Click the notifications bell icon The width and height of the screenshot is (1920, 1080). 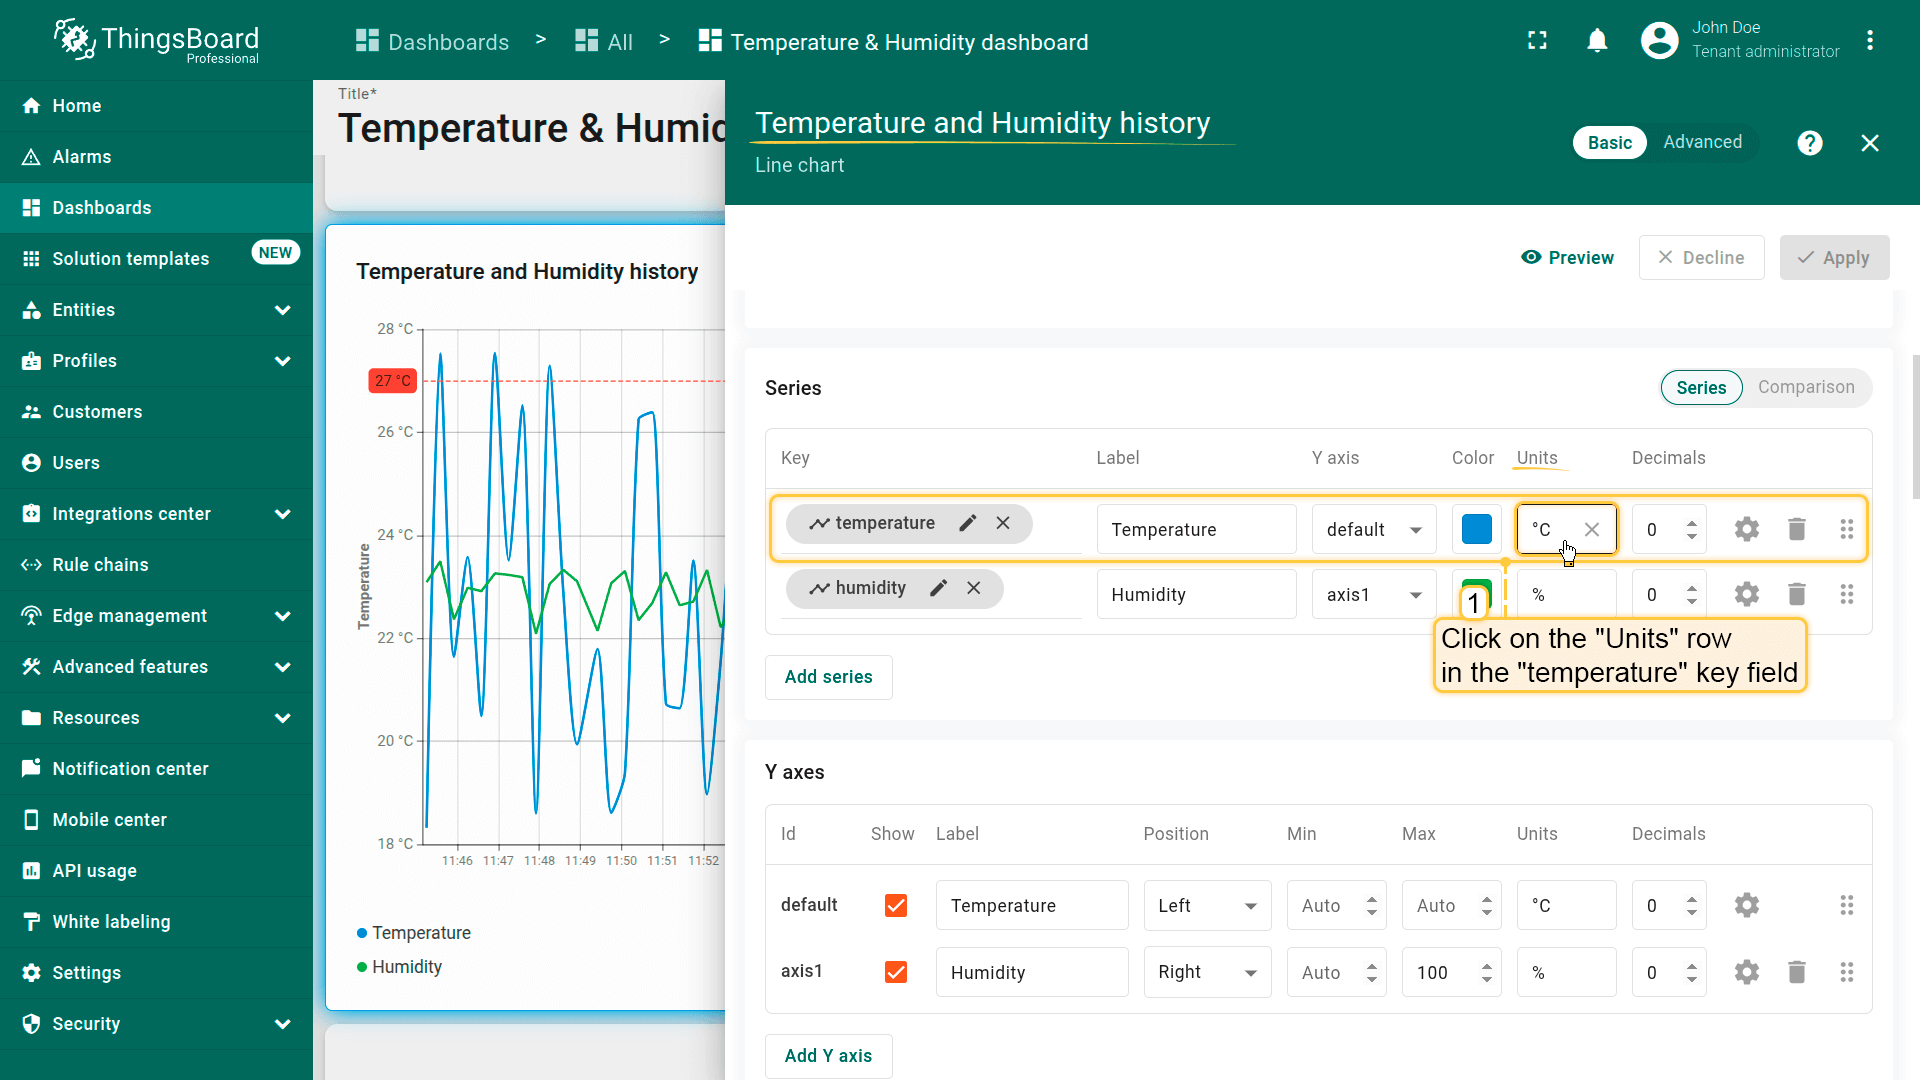click(x=1597, y=41)
